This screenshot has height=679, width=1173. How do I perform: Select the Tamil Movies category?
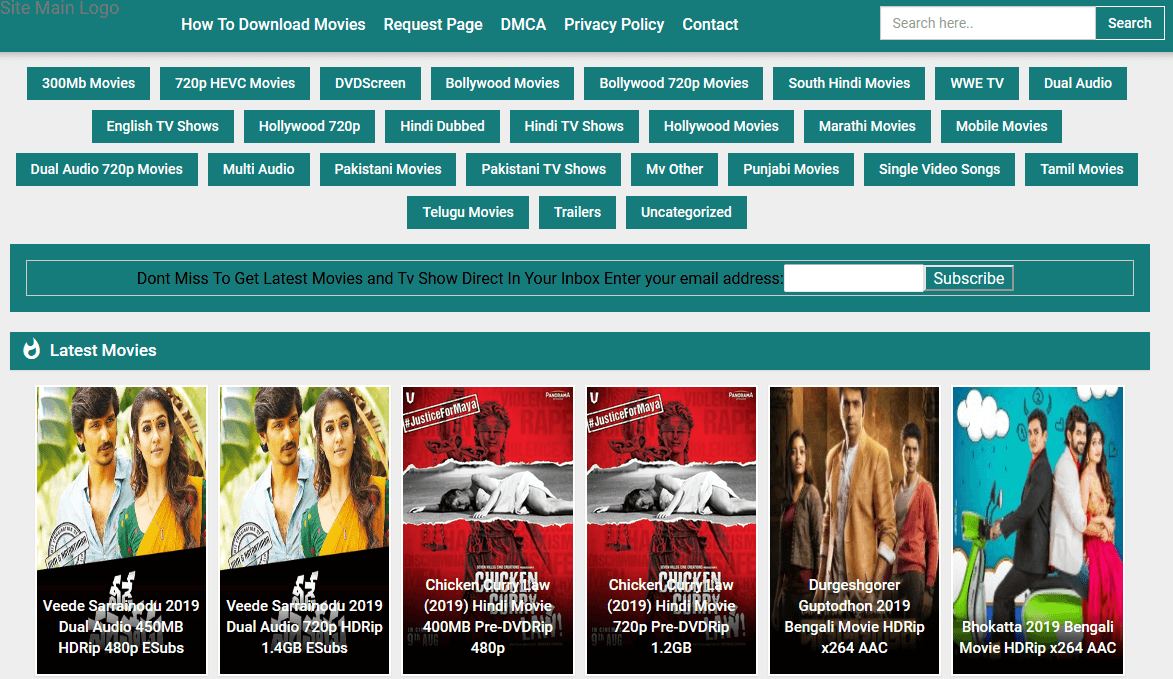[1082, 169]
